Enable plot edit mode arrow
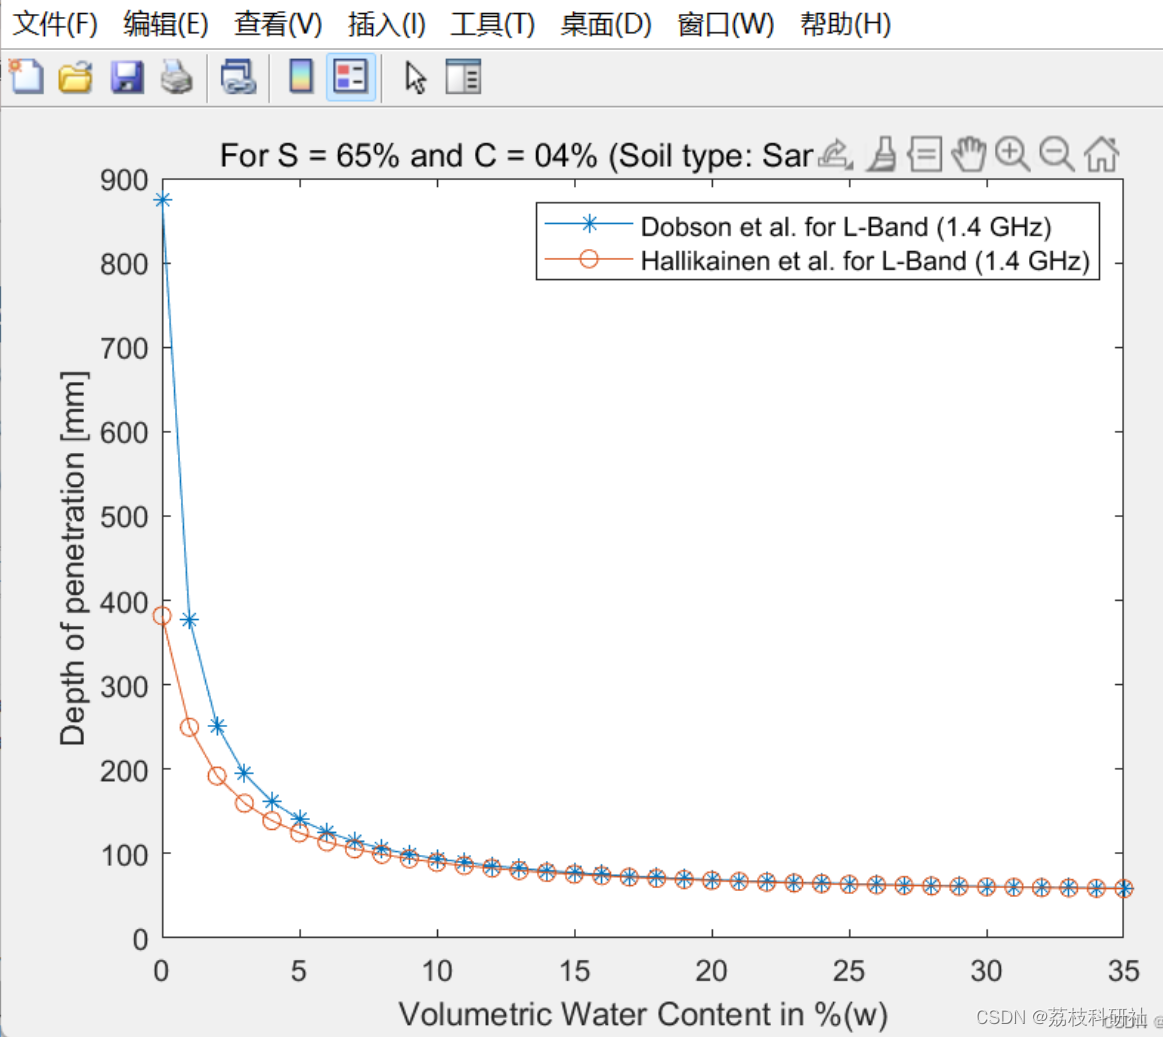The height and width of the screenshot is (1037, 1163). pos(416,77)
